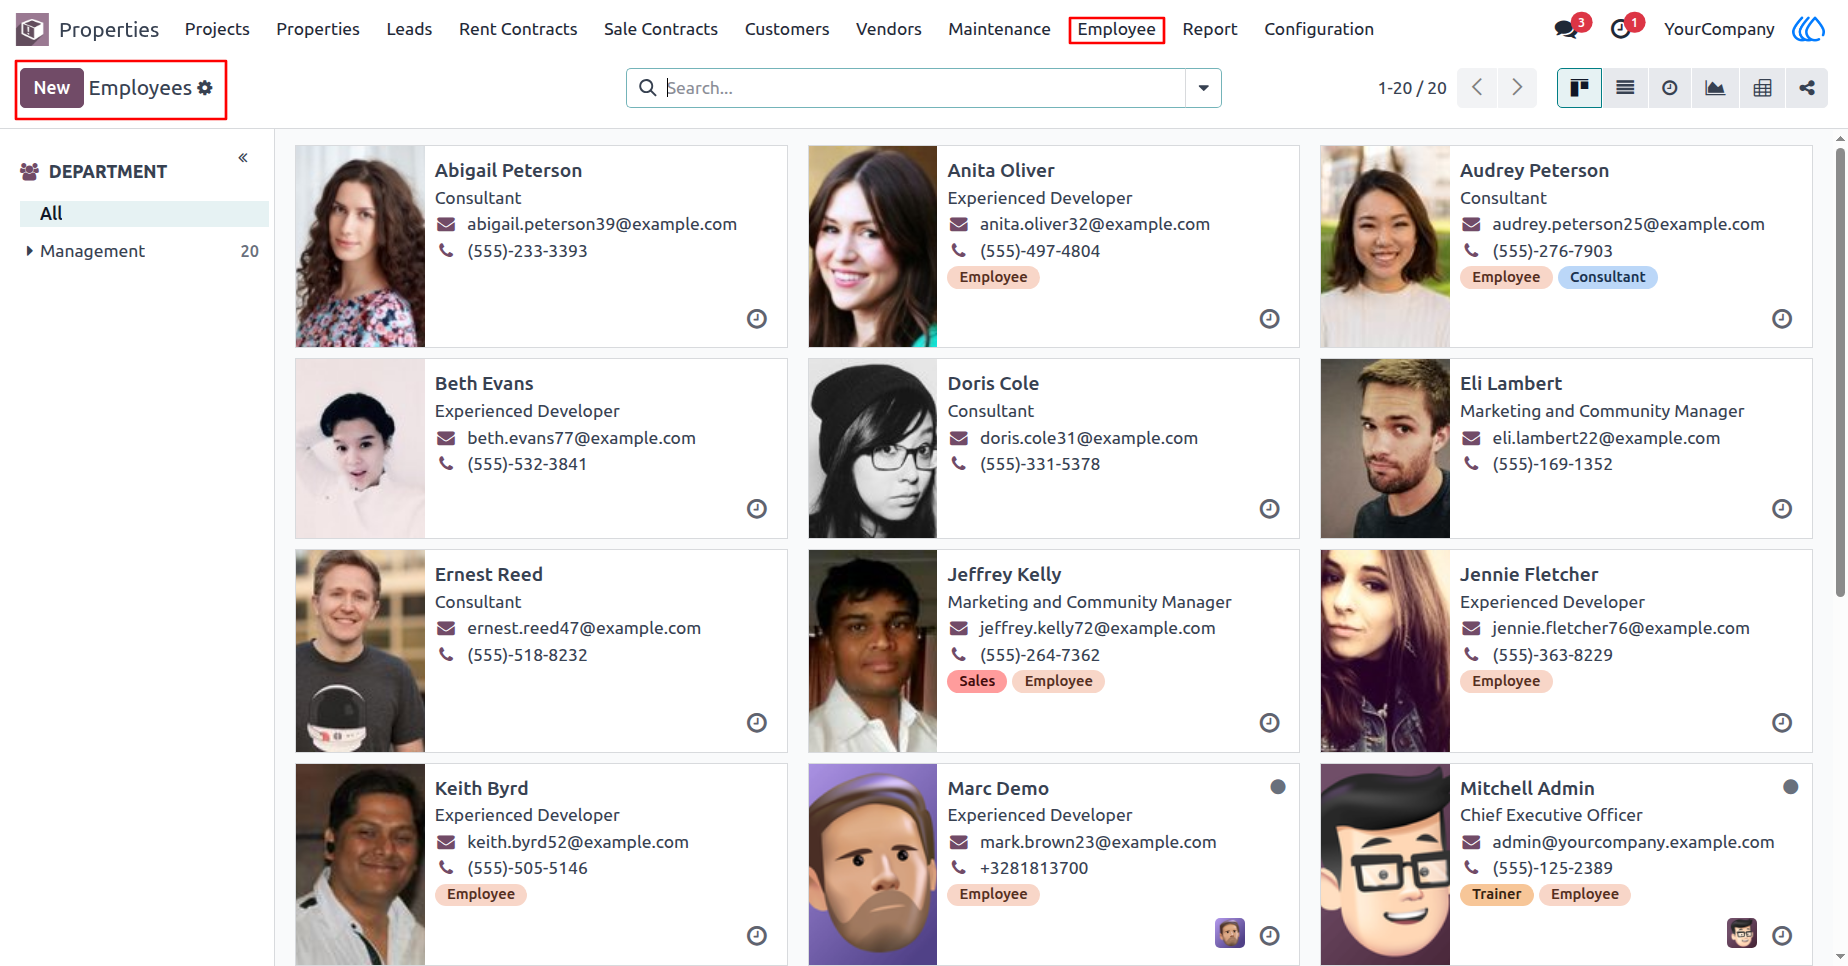Open the Pivot view

pyautogui.click(x=1762, y=88)
